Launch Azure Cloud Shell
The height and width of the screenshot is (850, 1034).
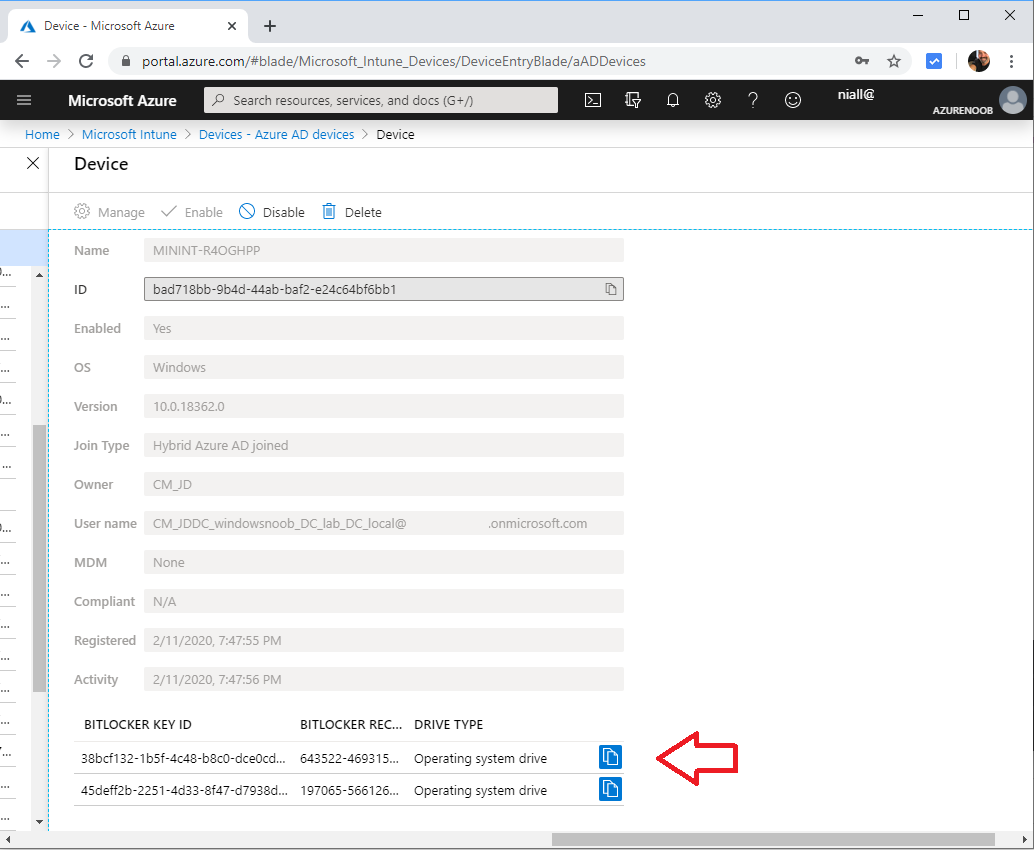593,100
